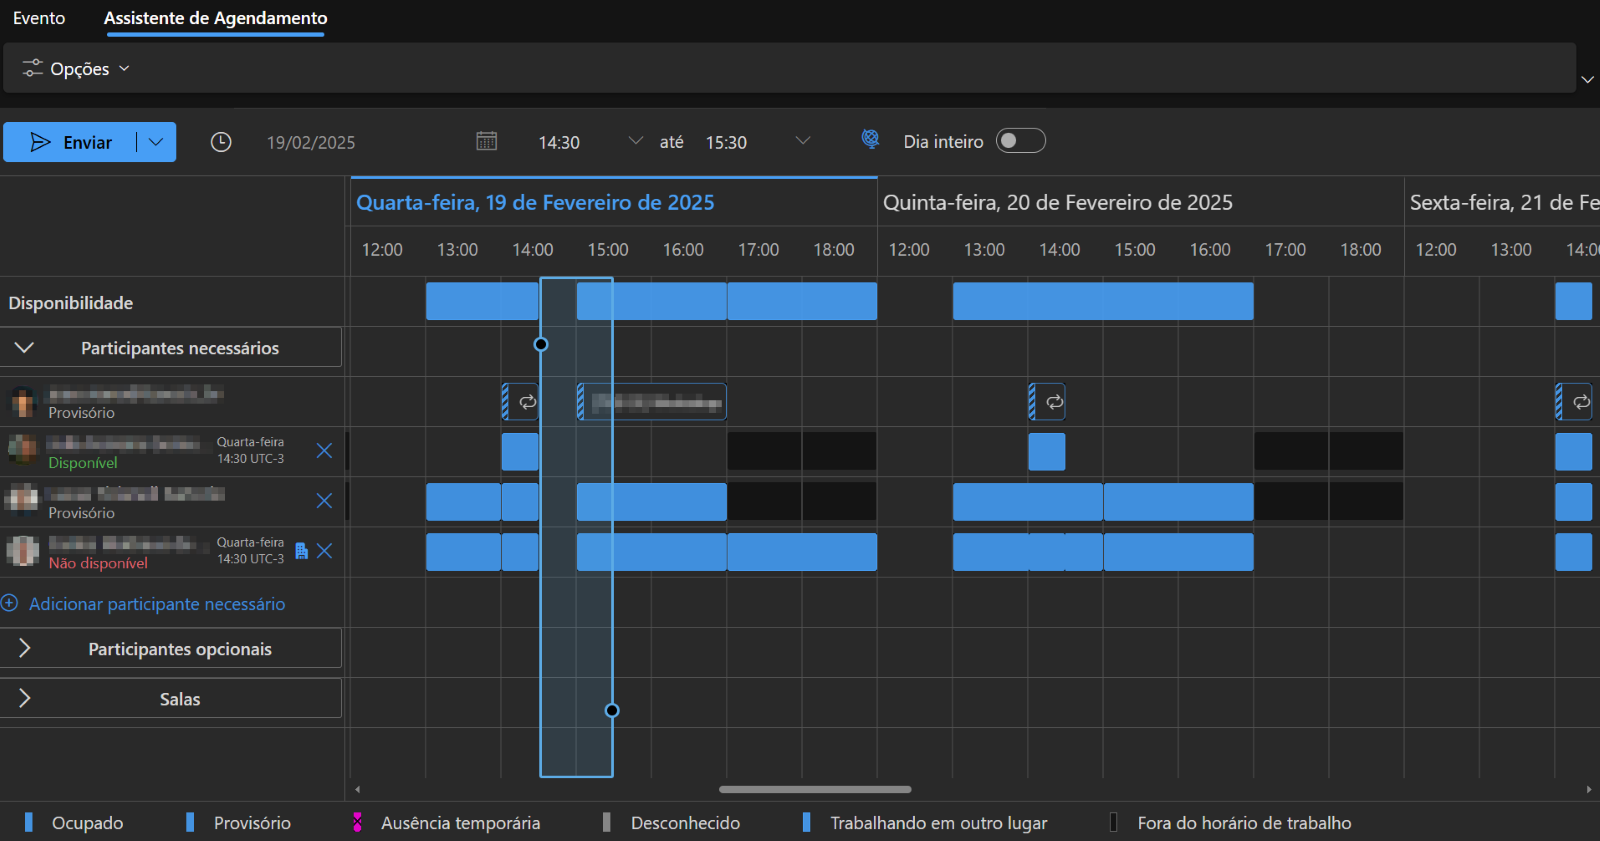
Task: Click the Fora do horário de trabalho marker
Action: click(x=1113, y=822)
